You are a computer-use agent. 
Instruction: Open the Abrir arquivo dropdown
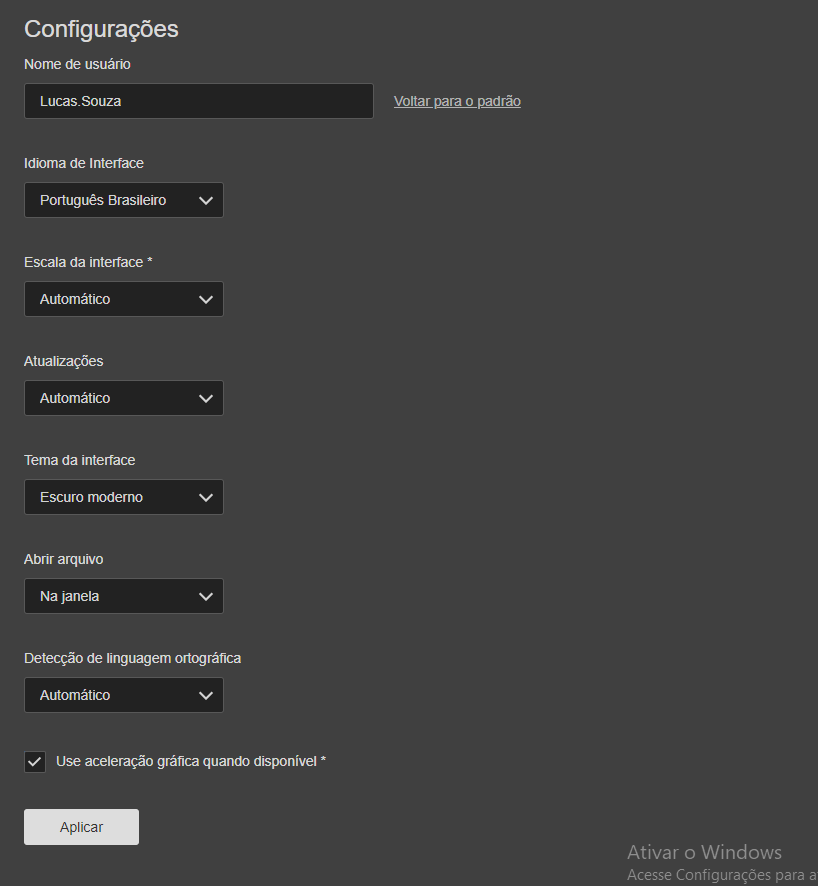coord(123,596)
